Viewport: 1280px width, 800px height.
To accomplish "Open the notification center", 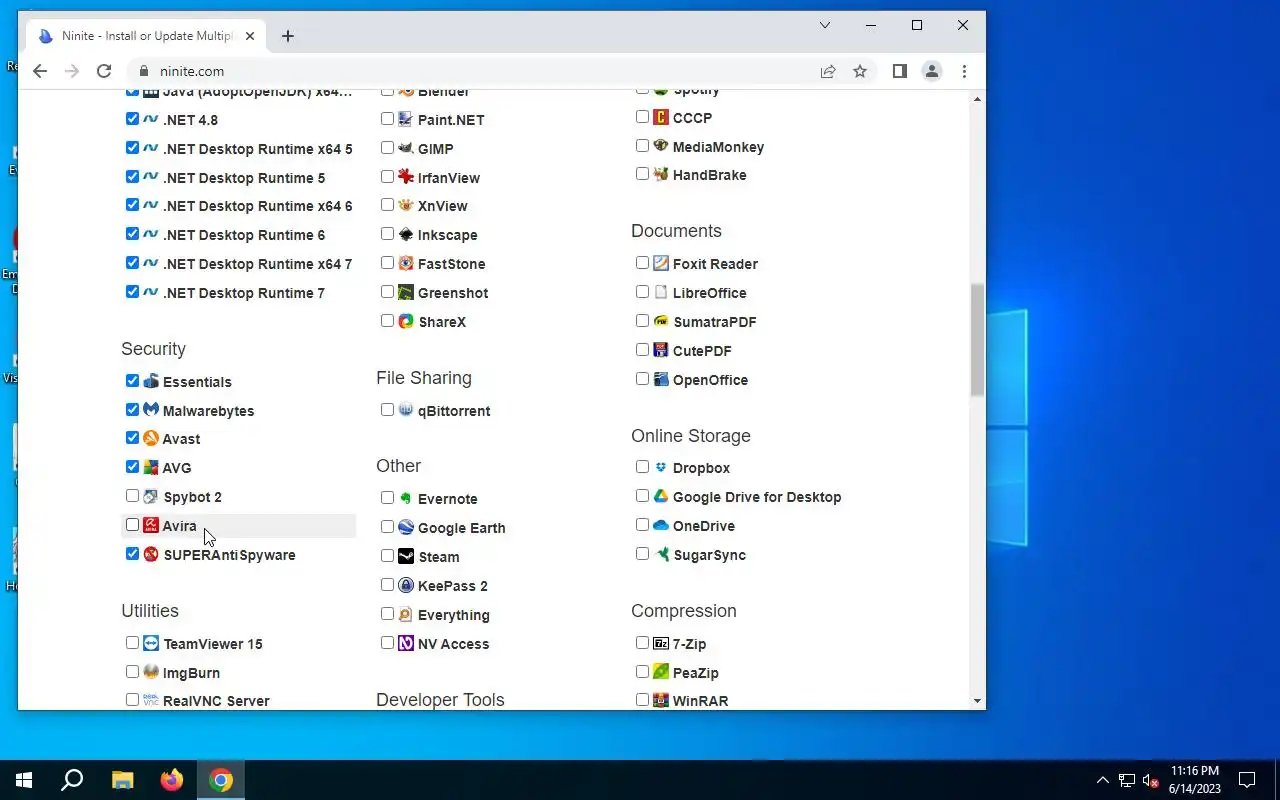I will 1247,780.
